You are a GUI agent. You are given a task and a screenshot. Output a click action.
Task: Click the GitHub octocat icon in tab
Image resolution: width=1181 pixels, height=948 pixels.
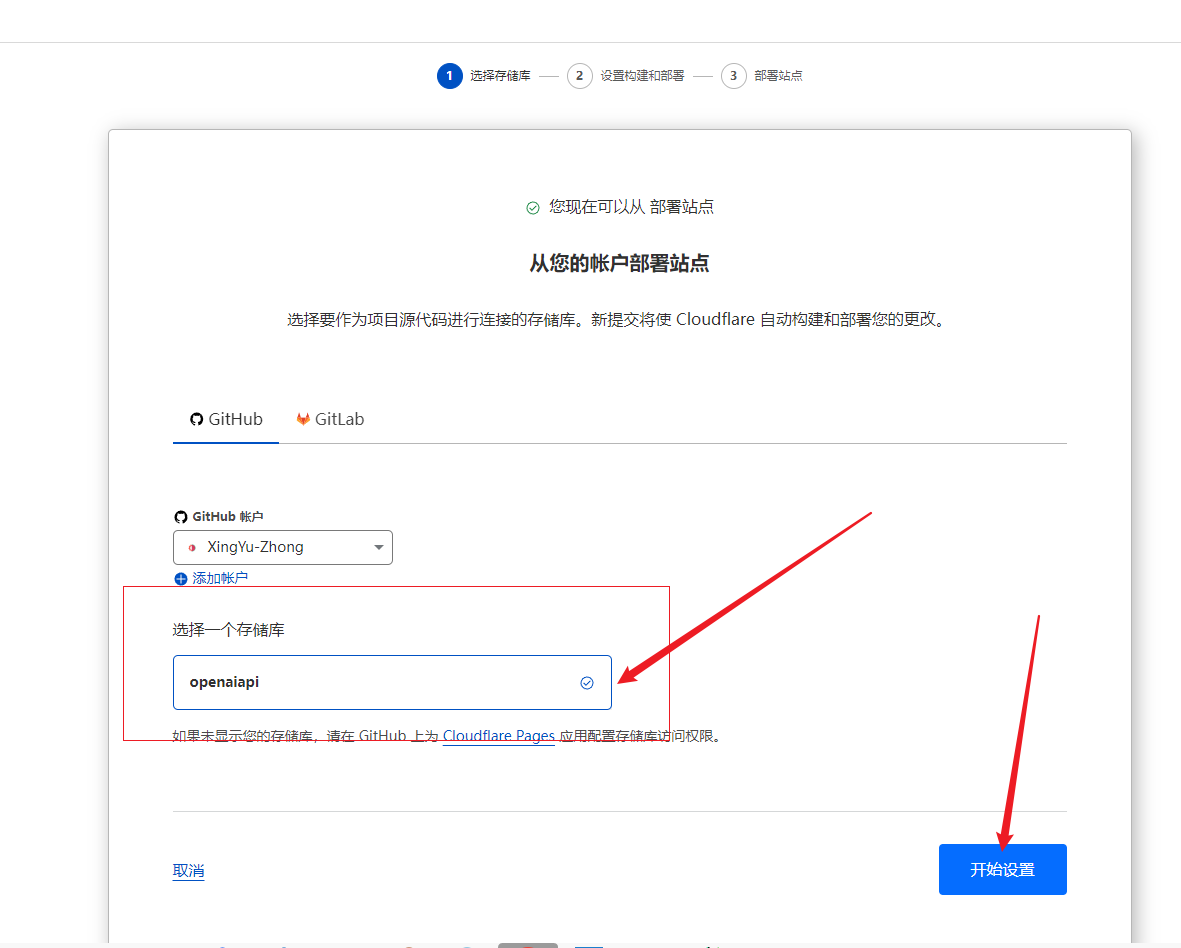(x=197, y=419)
